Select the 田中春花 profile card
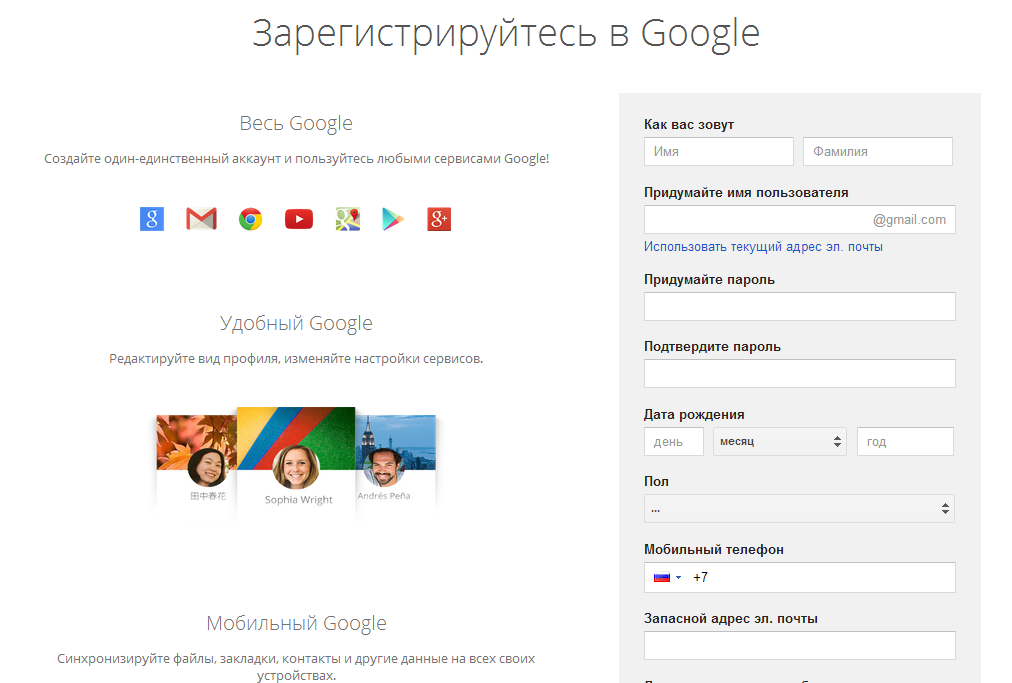 click(197, 461)
